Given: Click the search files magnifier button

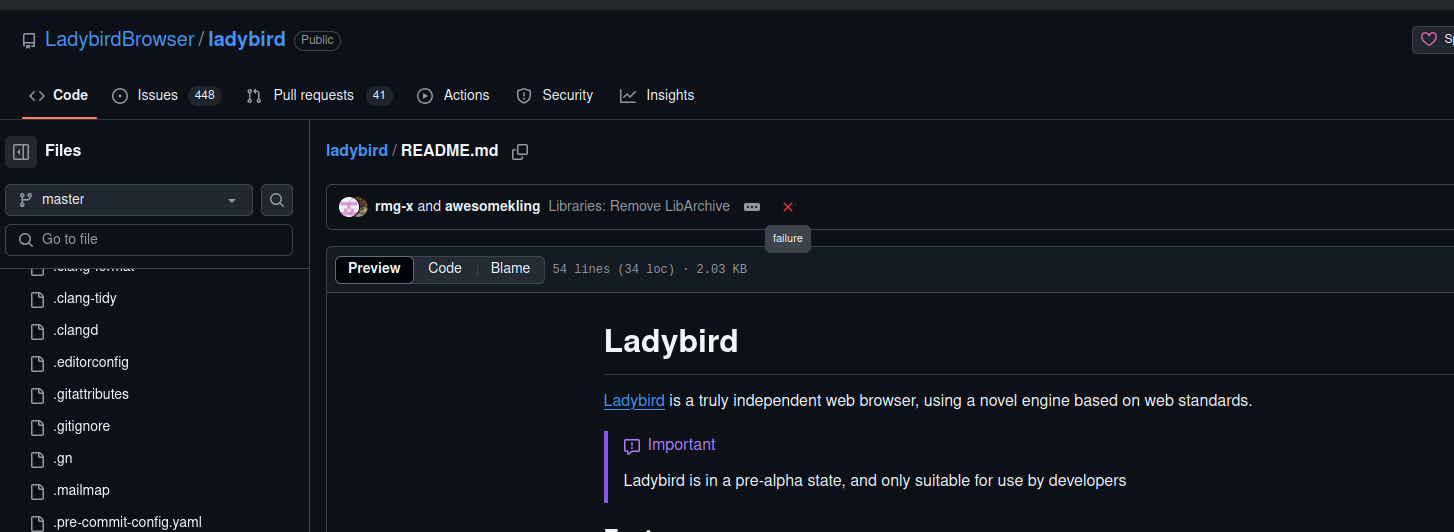Looking at the screenshot, I should point(277,200).
